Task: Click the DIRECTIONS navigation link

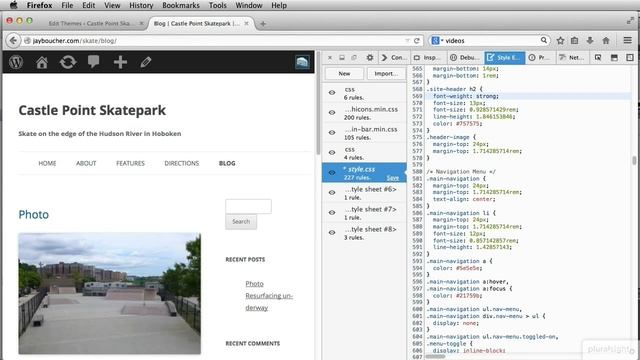Action: point(182,163)
